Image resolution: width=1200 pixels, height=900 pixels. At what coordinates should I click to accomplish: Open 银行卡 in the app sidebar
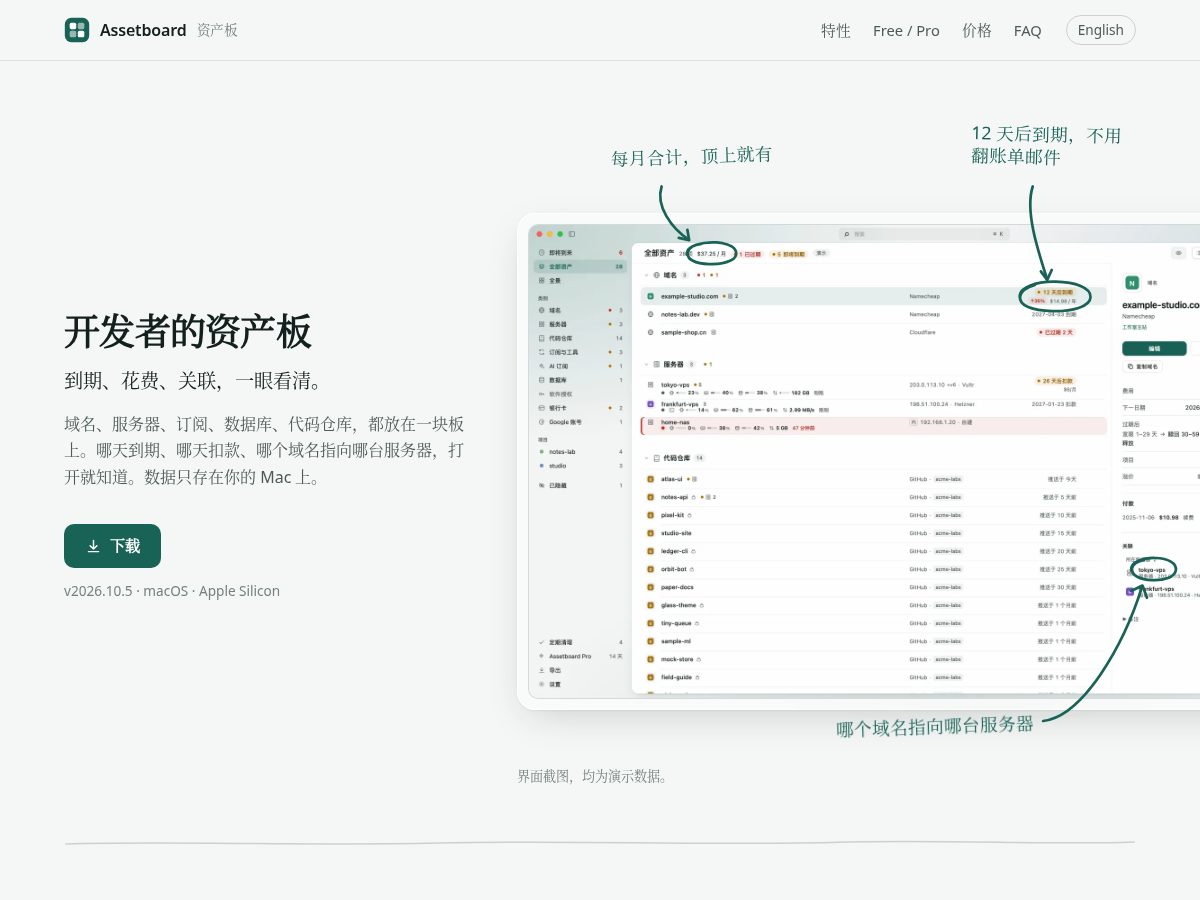580,408
